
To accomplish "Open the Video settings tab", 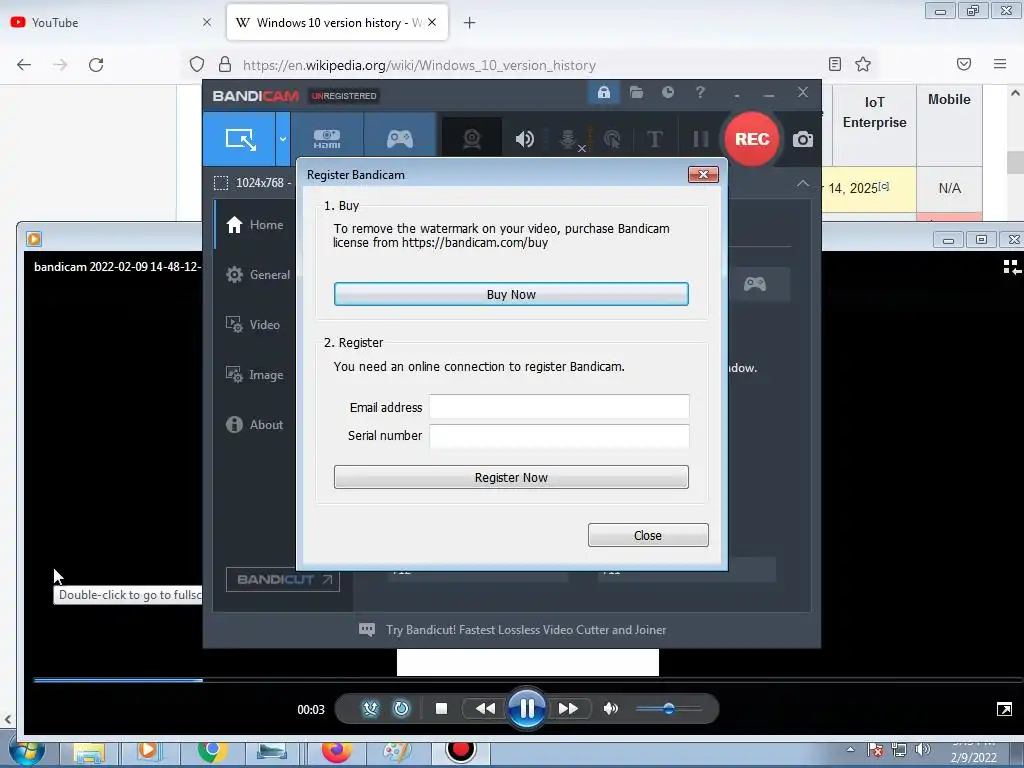I will (253, 325).
